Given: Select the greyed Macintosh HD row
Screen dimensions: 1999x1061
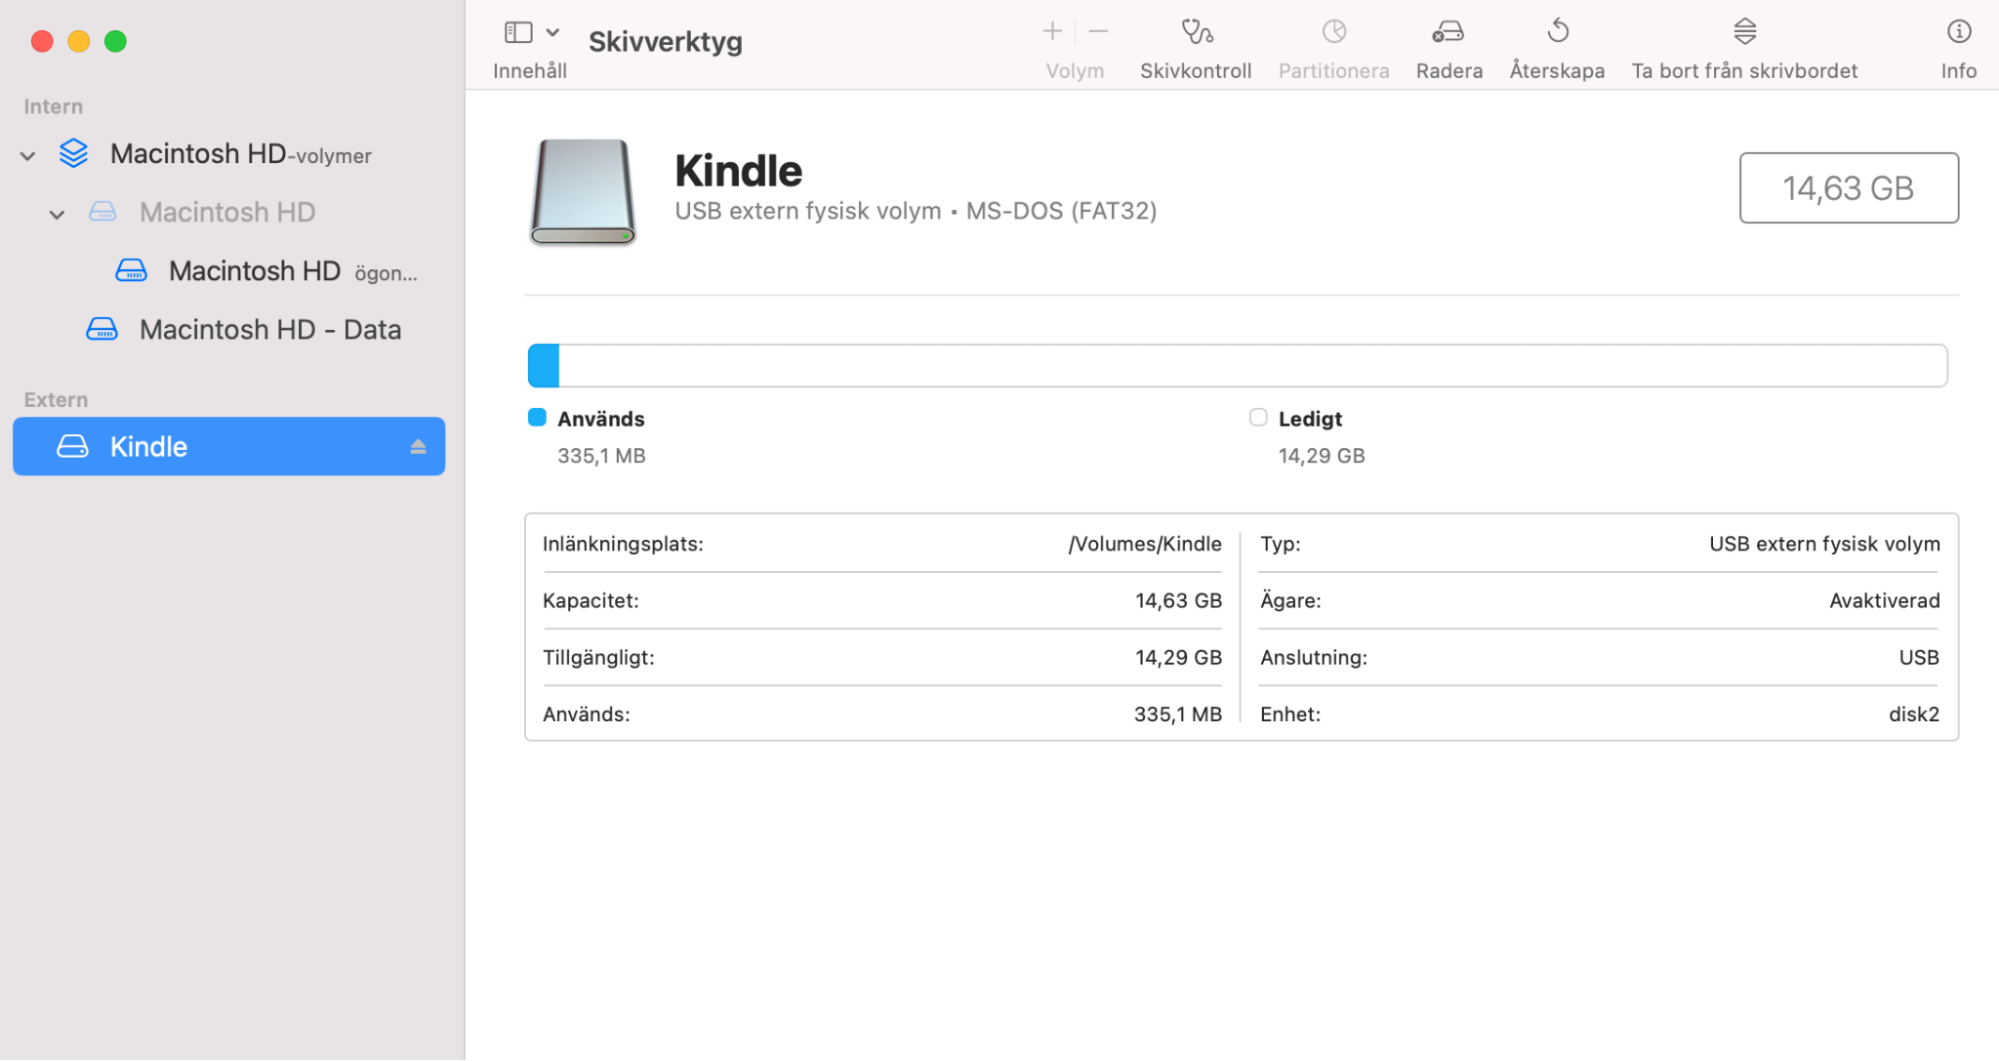Looking at the screenshot, I should [228, 212].
